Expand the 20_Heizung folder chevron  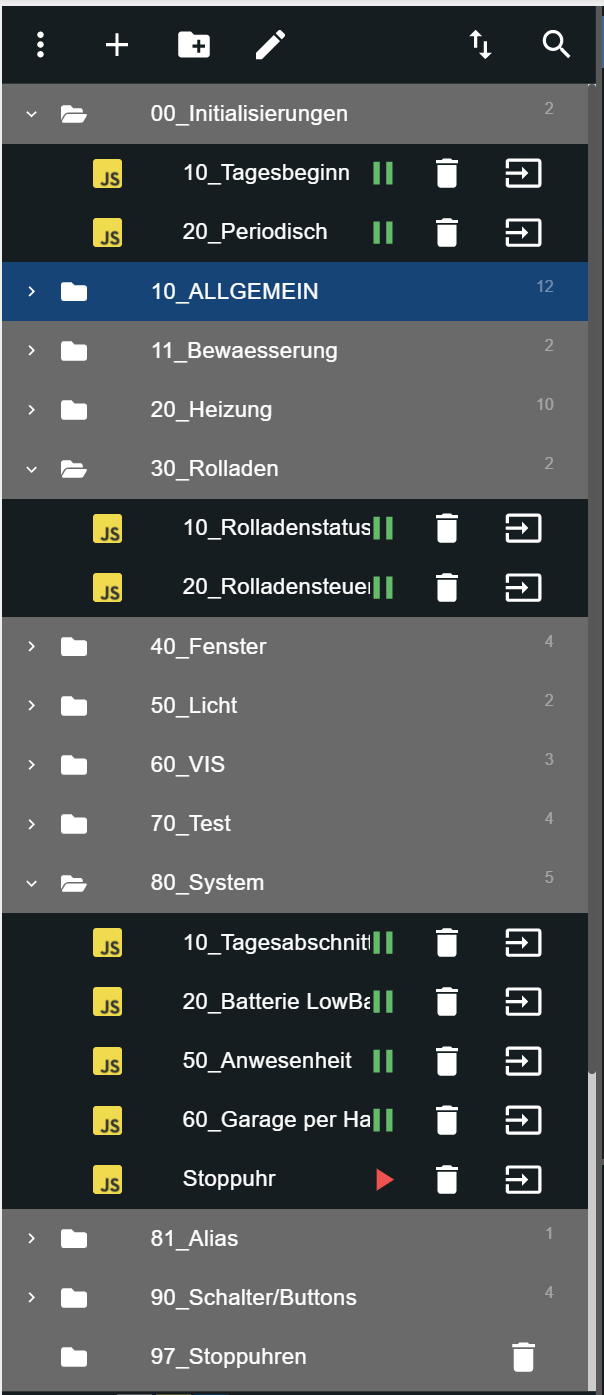31,410
